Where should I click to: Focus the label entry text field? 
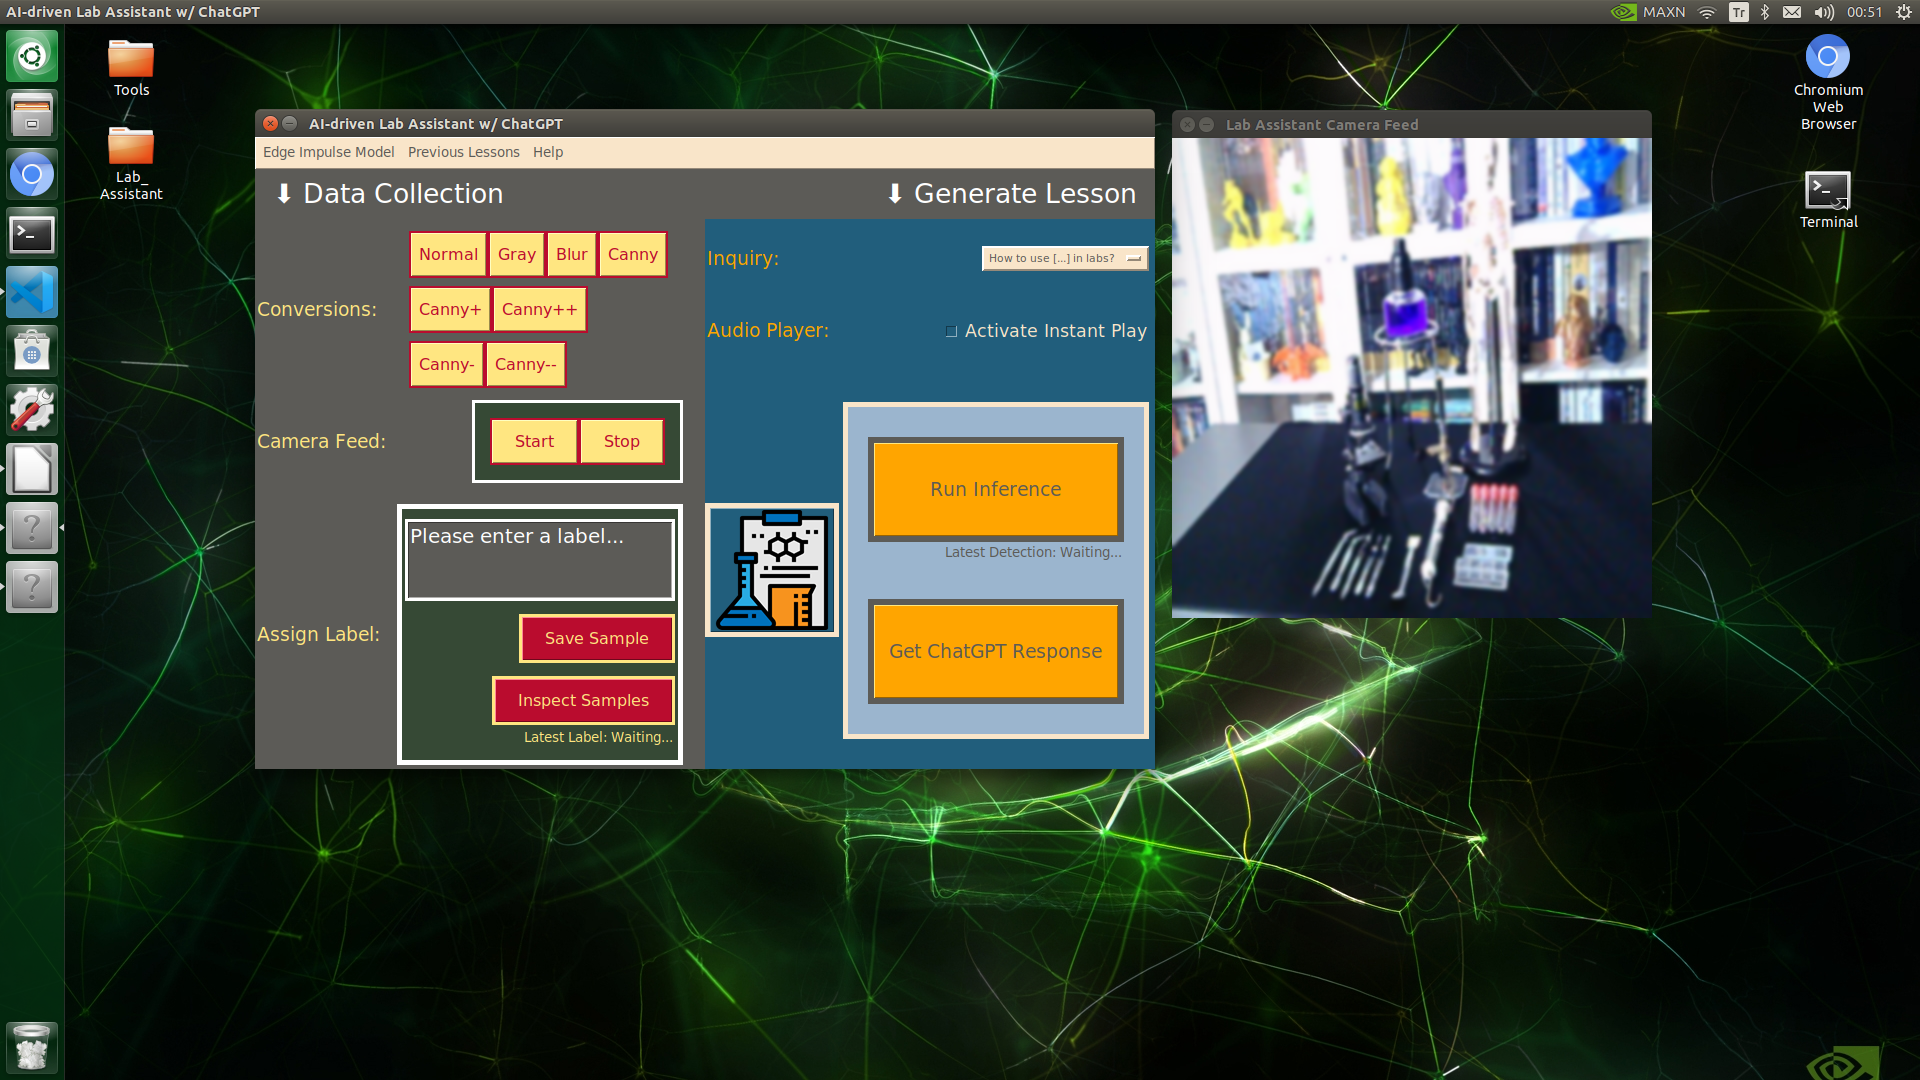(x=540, y=559)
